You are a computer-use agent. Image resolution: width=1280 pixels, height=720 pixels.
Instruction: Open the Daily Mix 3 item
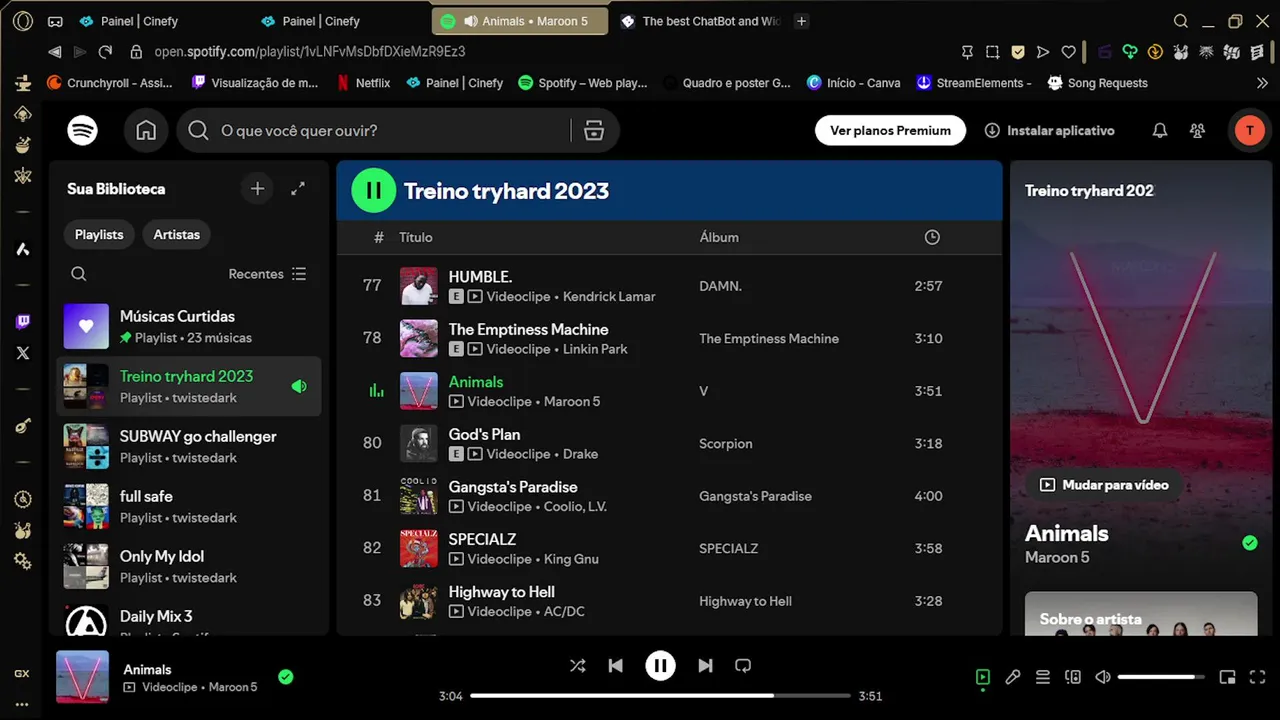189,616
